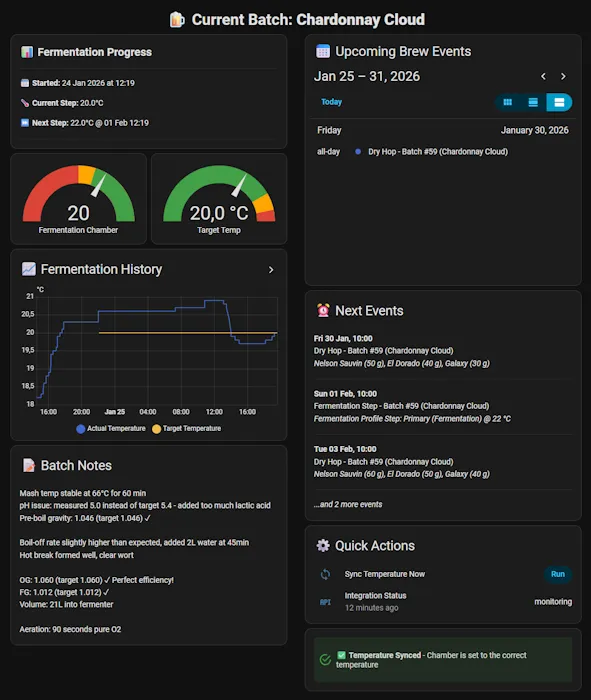This screenshot has height=700, width=591.
Task: Click the Fermentation Progress chart icon
Action: pyautogui.click(x=27, y=52)
